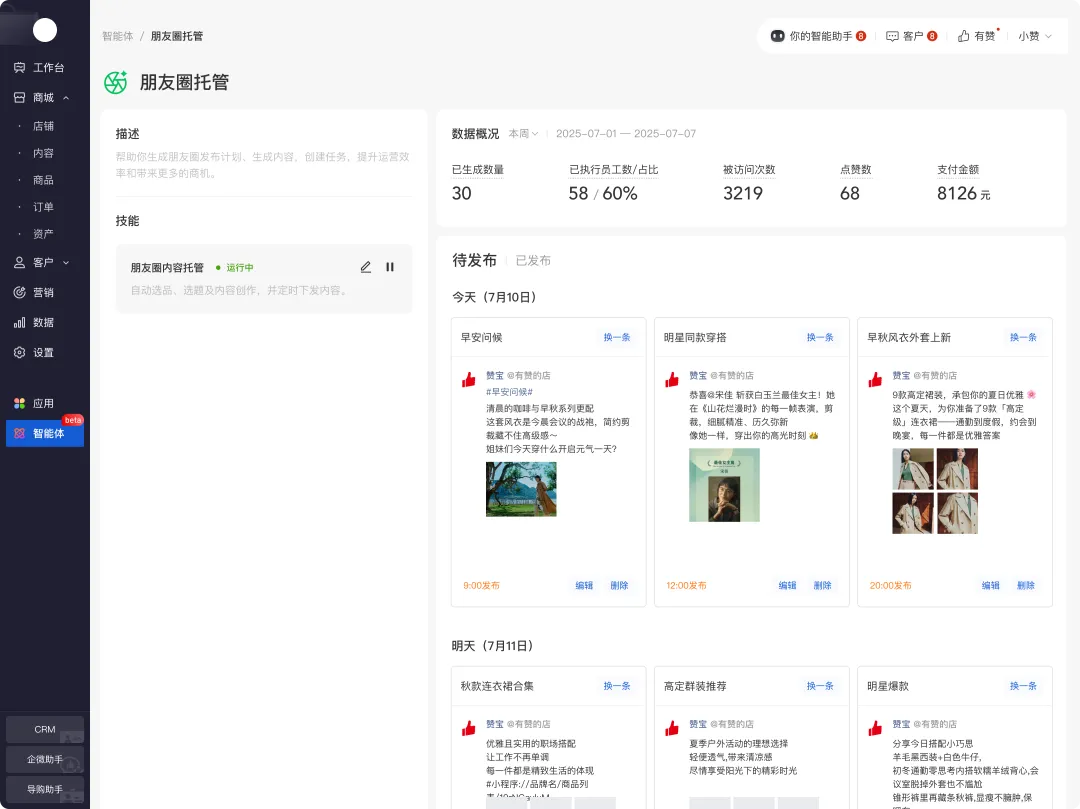Screen dimensions: 1080x809
Task: Click 删除 on the 明星同款穿搭 card
Action: click(x=822, y=586)
